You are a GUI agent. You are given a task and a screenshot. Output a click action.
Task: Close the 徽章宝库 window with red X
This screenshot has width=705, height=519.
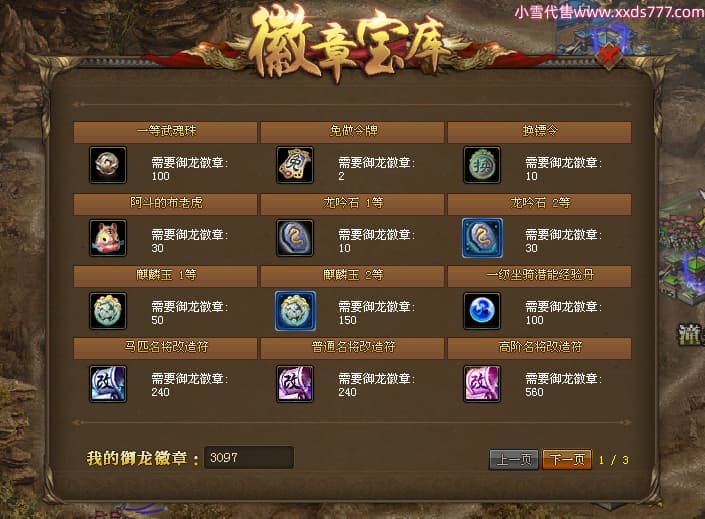point(609,56)
